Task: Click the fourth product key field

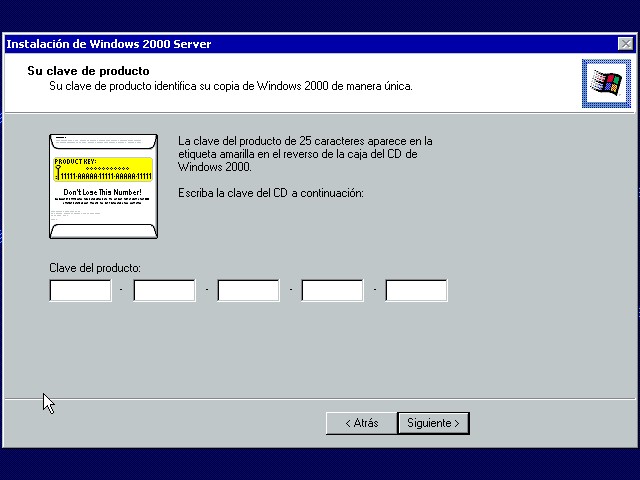Action: pos(332,290)
